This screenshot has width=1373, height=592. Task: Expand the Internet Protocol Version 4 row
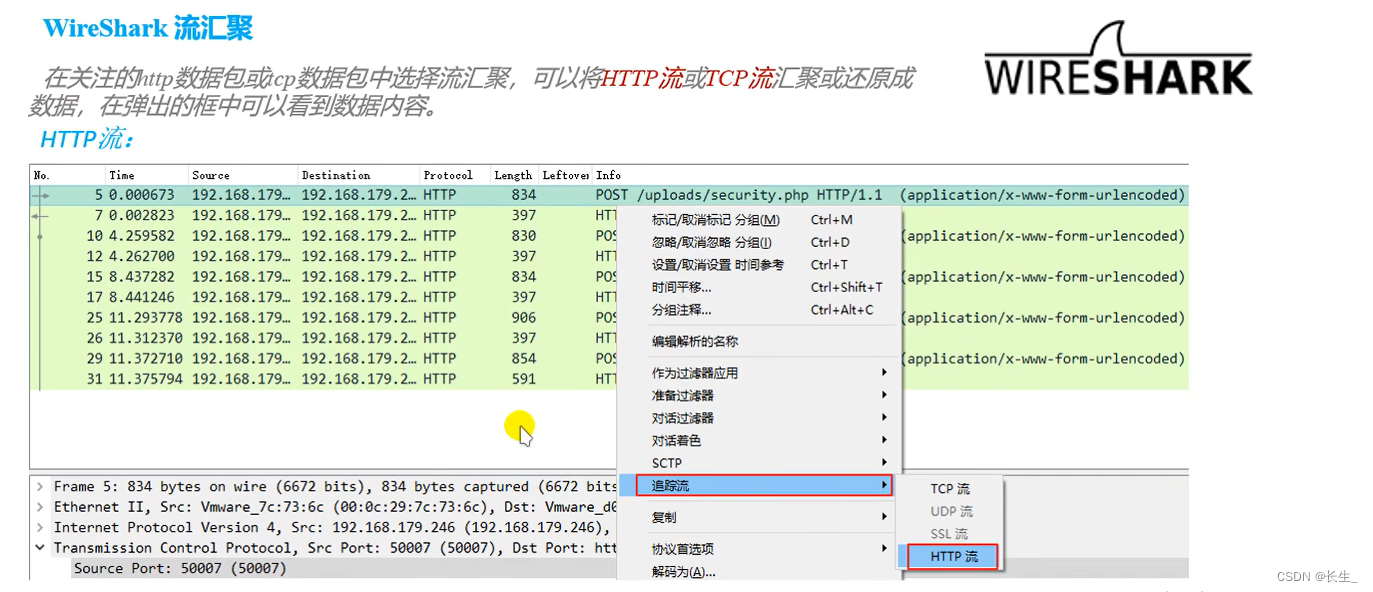tap(40, 528)
